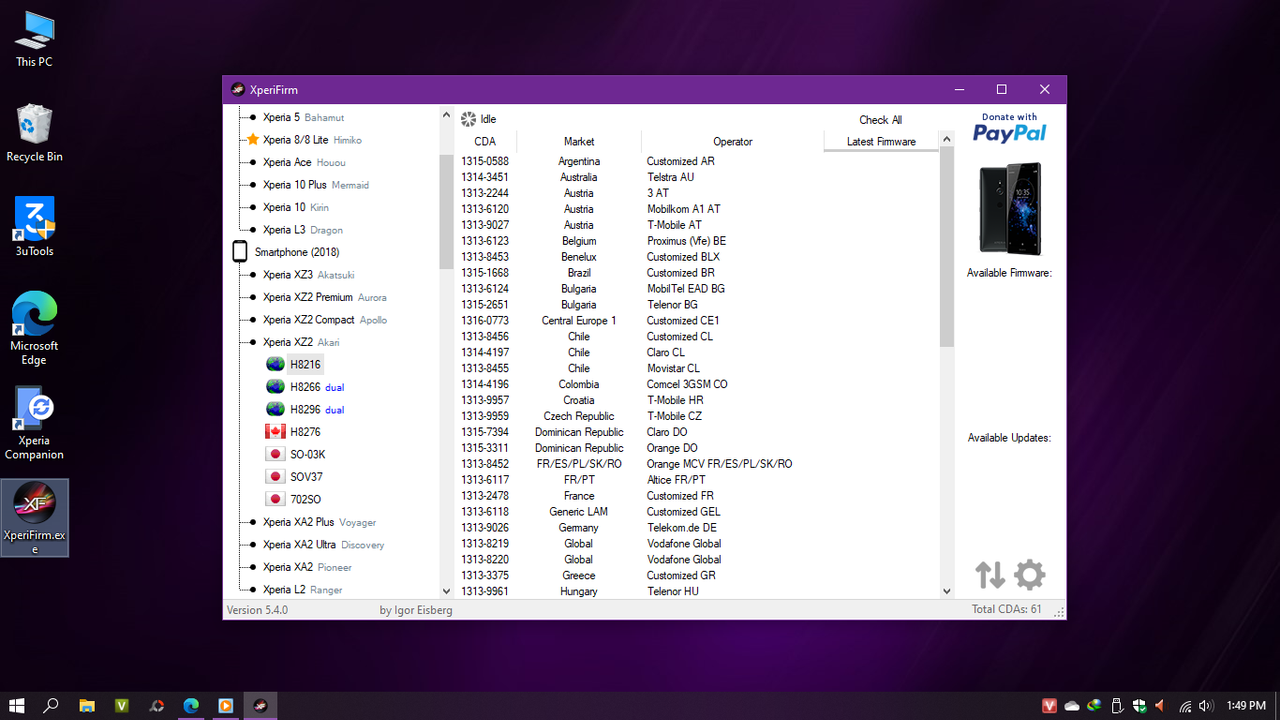
Task: Select the Telstra AU row
Action: click(697, 177)
